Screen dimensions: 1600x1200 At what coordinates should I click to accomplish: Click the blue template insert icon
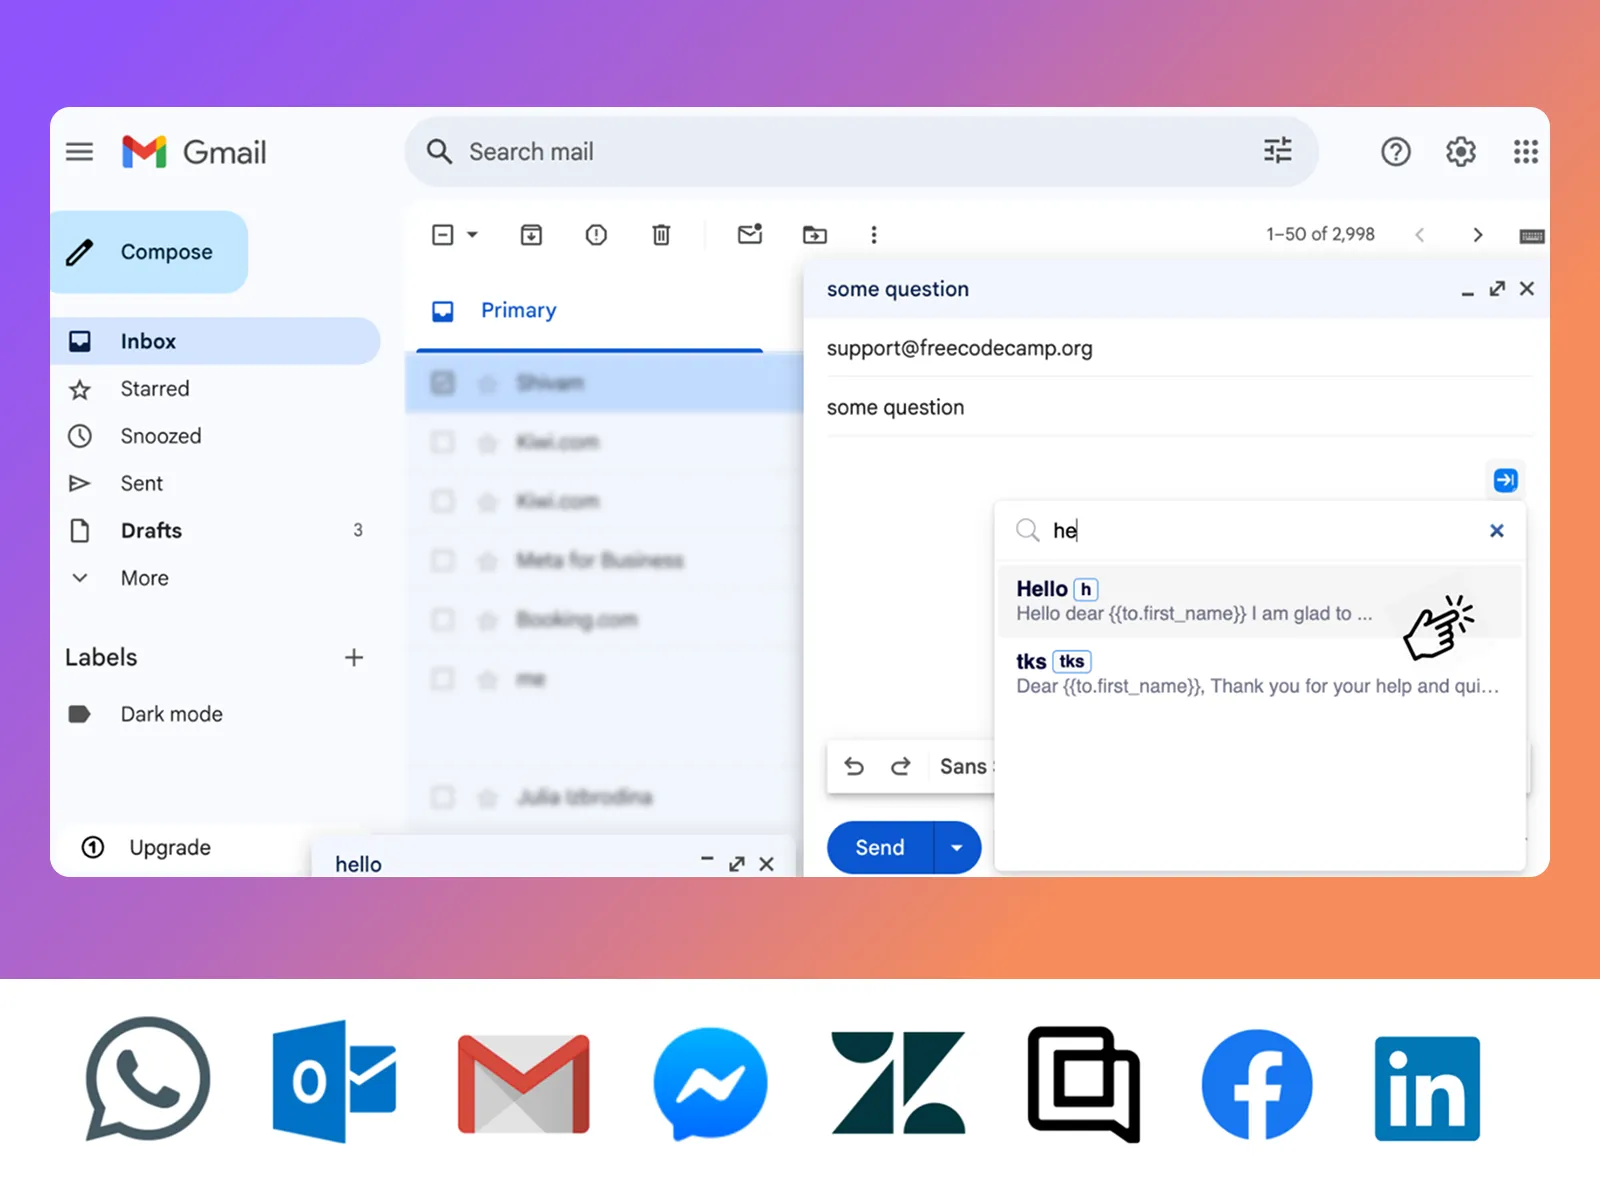pos(1505,480)
